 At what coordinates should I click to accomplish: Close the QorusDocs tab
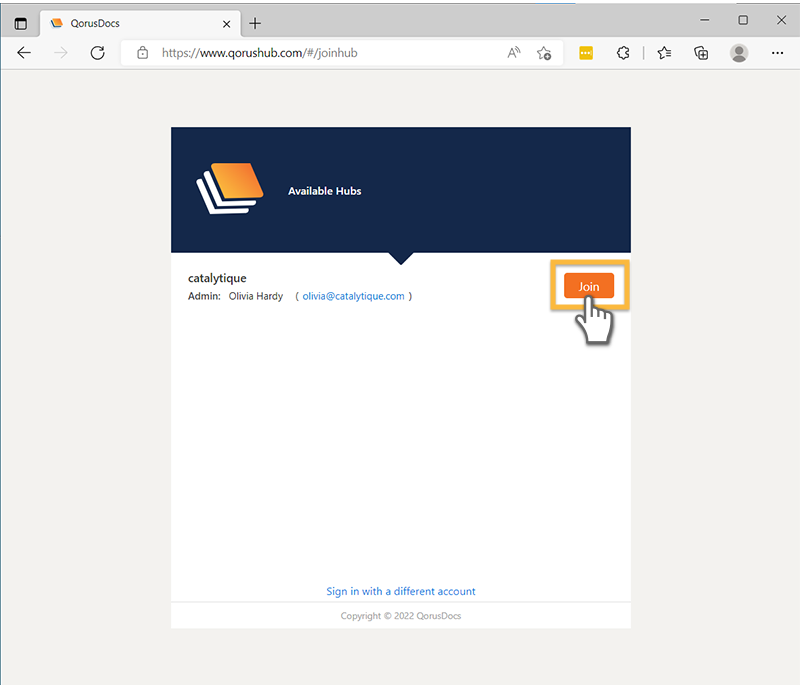227,24
